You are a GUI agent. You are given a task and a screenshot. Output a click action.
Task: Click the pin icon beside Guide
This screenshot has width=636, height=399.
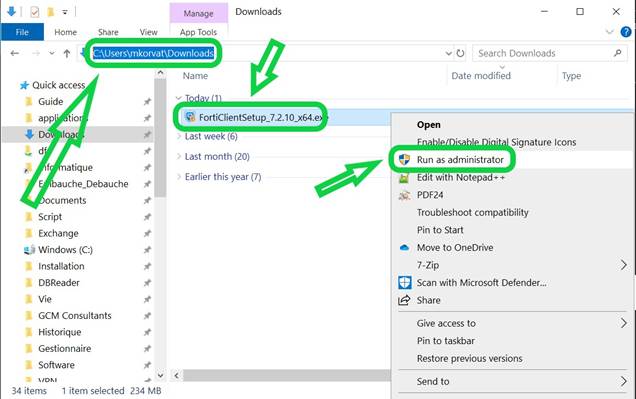(x=147, y=102)
